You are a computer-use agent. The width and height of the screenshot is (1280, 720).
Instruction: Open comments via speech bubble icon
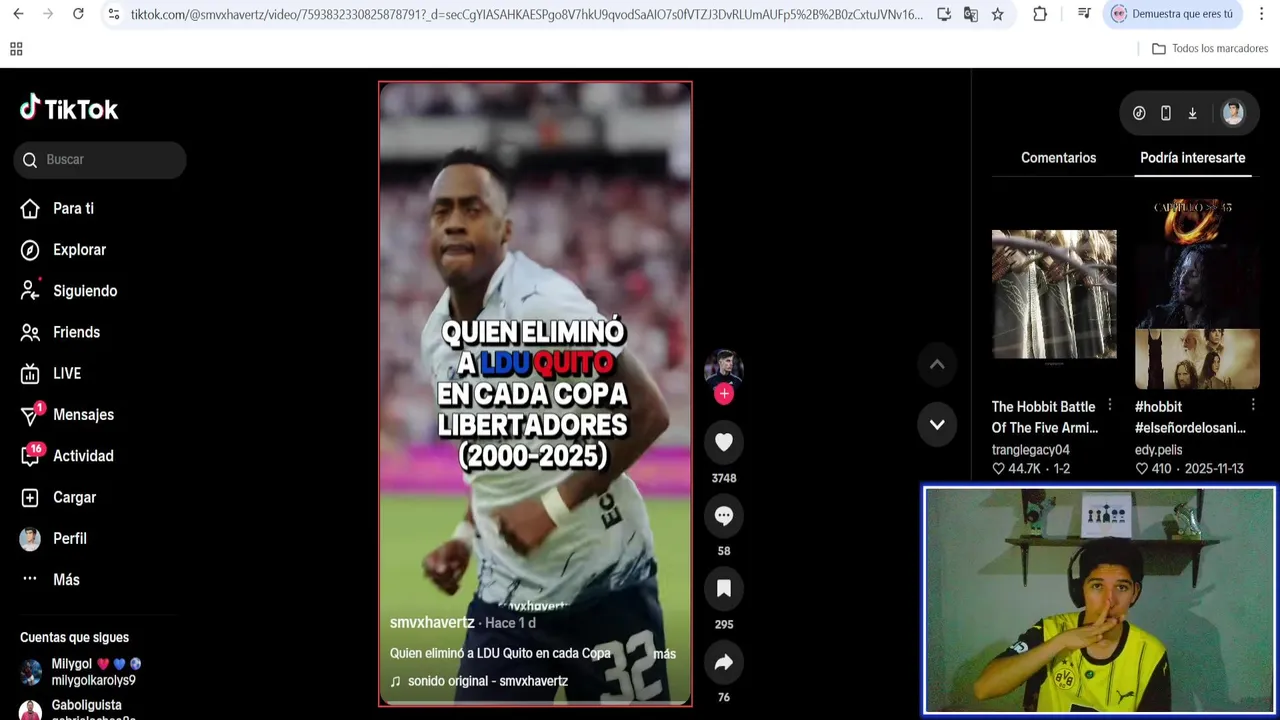tap(724, 516)
